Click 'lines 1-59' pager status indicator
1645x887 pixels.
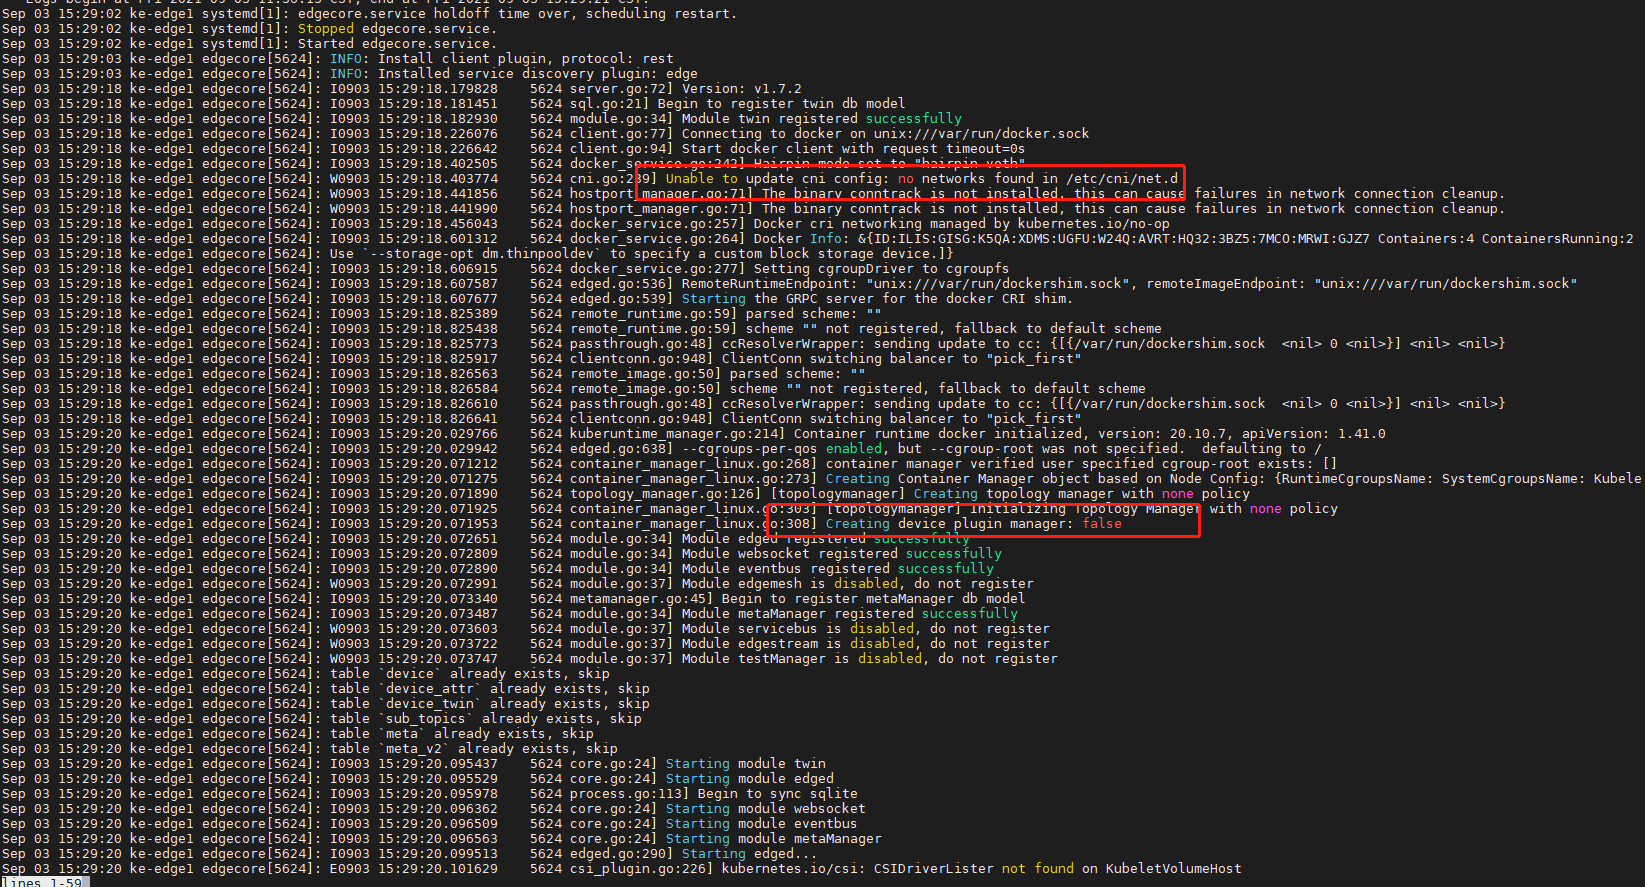pos(45,882)
